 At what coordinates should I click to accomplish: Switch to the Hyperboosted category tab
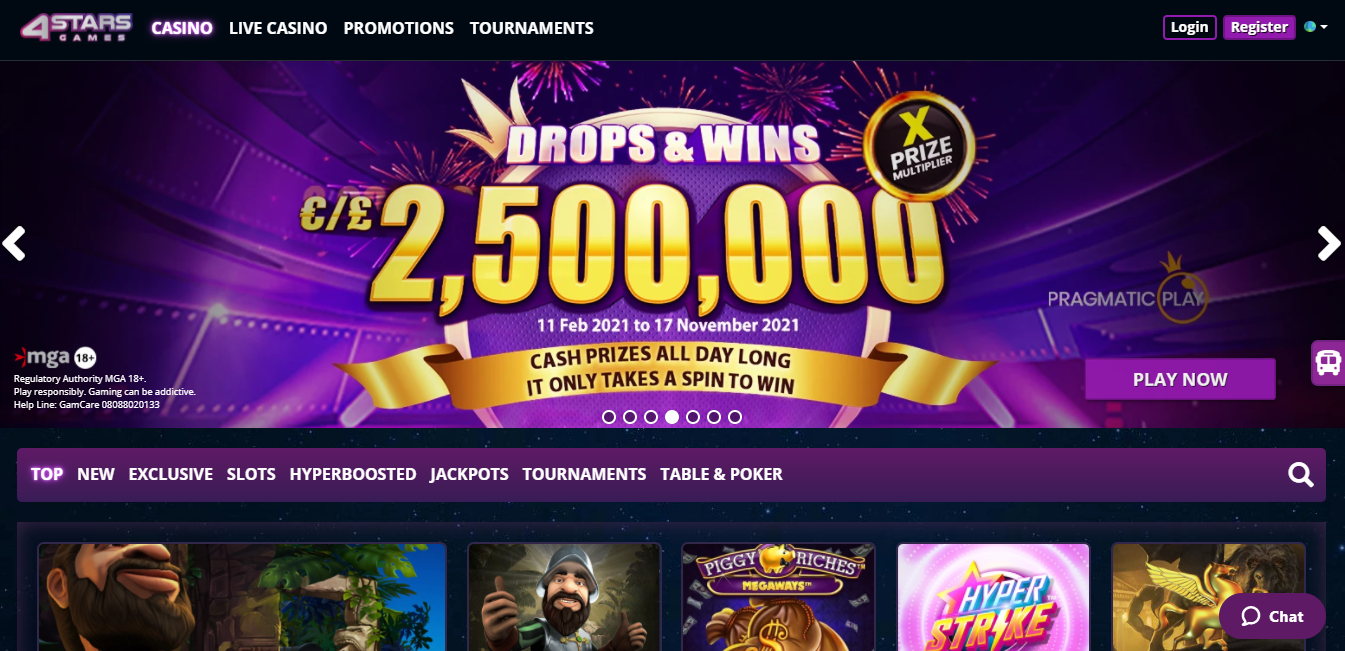353,474
